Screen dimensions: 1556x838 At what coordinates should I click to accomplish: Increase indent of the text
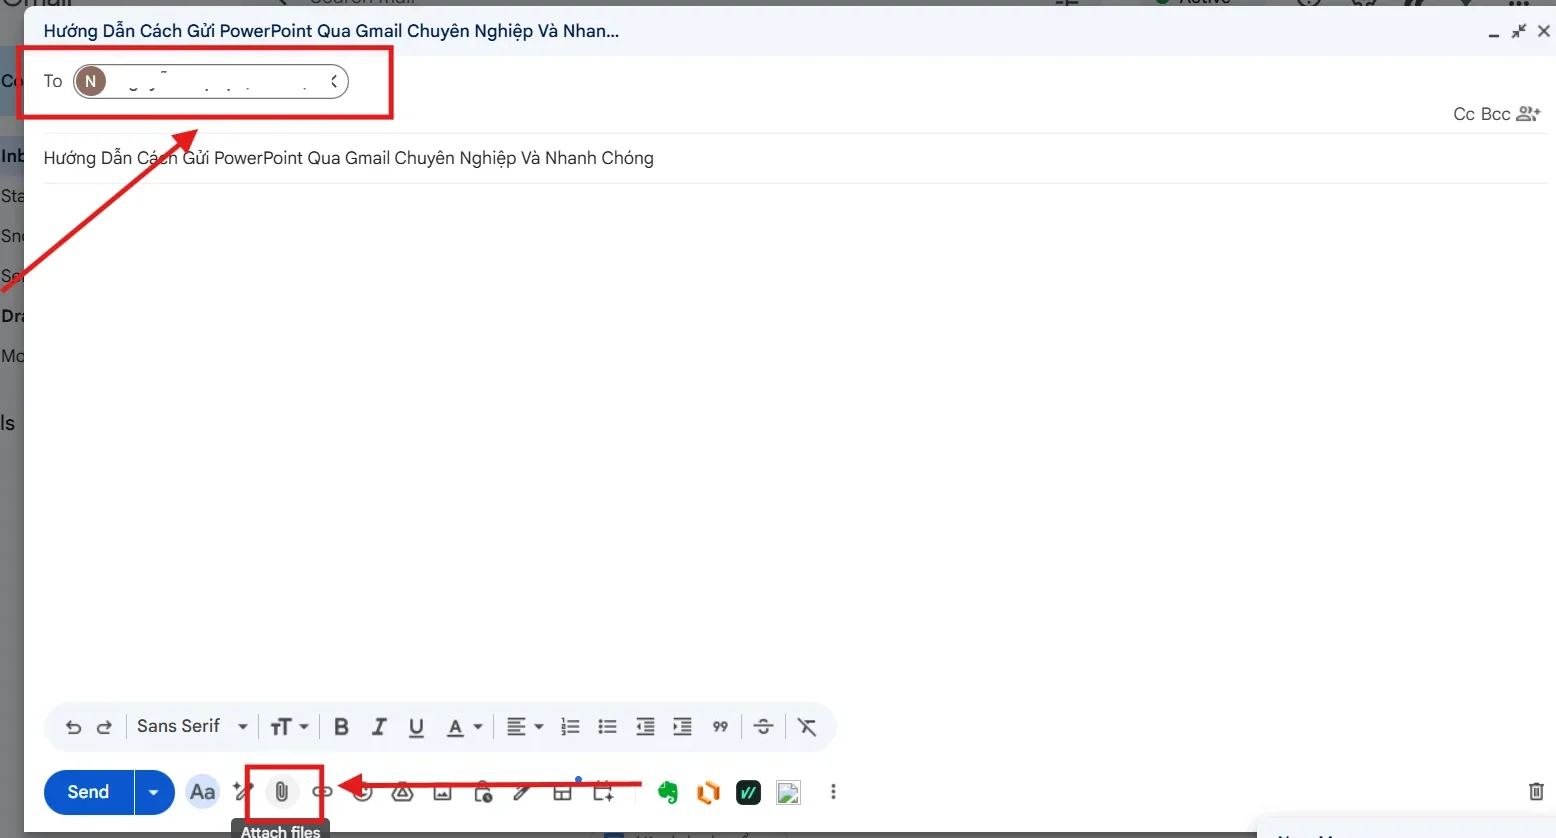682,727
